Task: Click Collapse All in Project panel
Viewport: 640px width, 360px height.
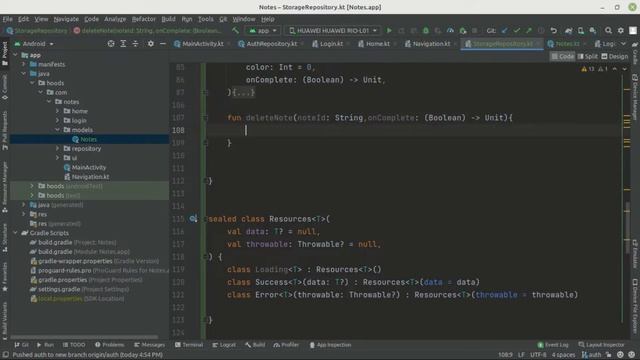Action: tap(135, 44)
